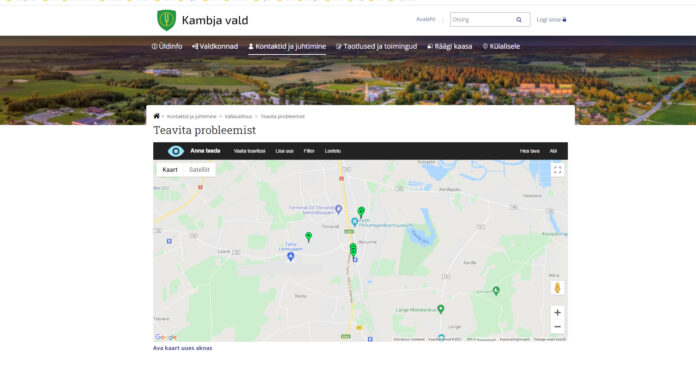Zoom out the map with minus button
Viewport: 696px width, 366px height.
click(558, 327)
